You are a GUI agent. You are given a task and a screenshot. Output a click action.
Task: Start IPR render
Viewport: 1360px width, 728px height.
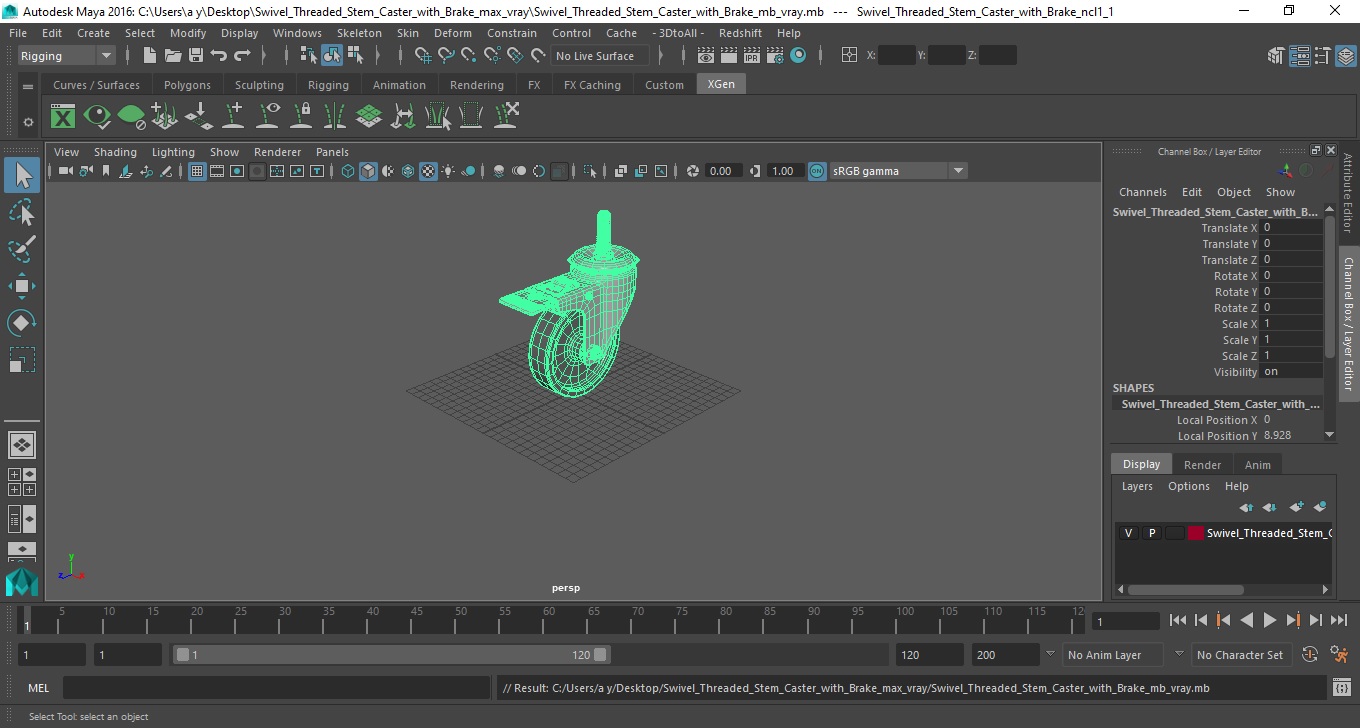point(752,56)
